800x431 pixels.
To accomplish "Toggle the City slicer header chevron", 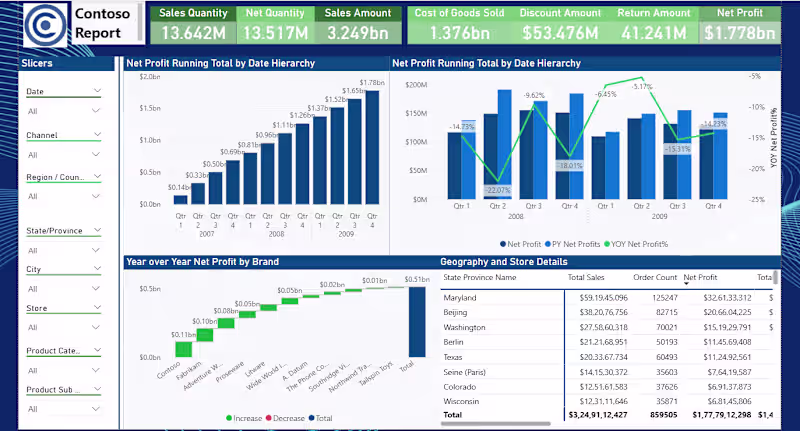I will coord(97,268).
